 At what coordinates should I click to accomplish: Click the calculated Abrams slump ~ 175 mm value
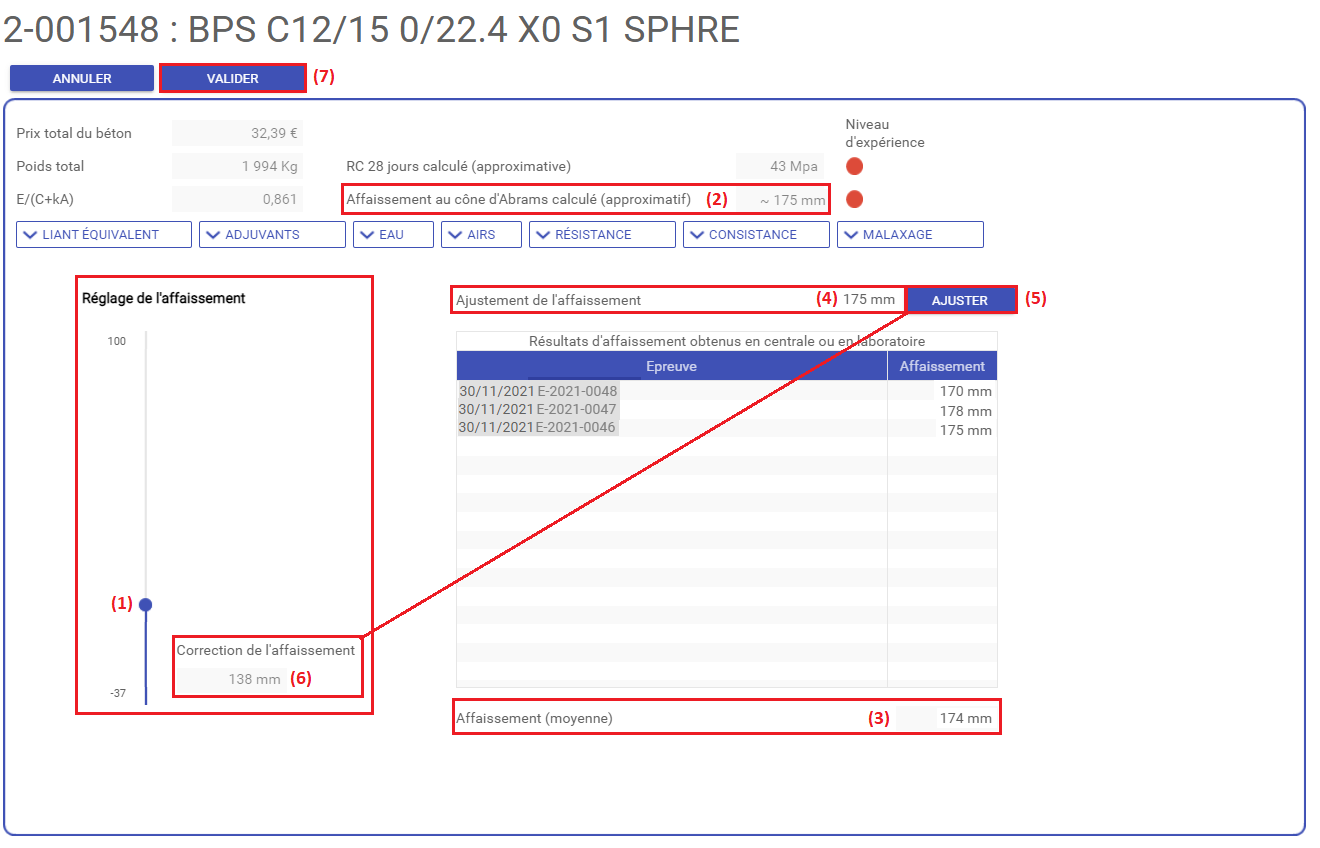[x=781, y=200]
